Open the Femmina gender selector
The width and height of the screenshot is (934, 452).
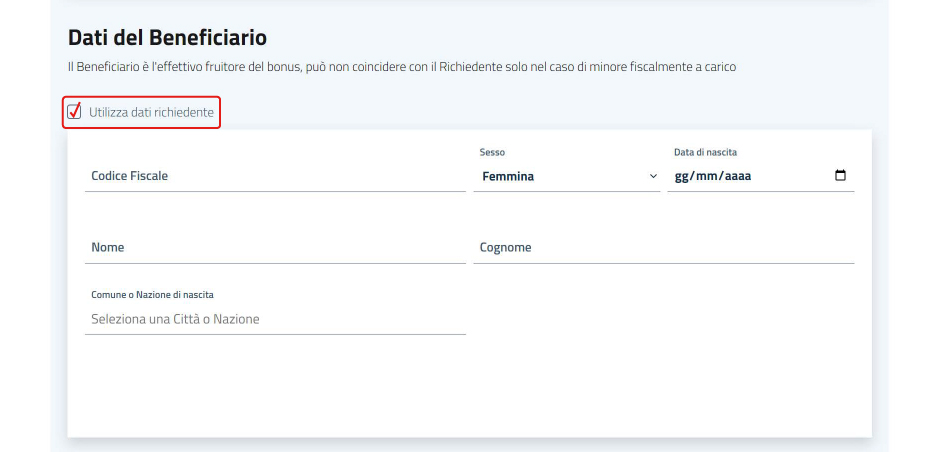(x=566, y=176)
